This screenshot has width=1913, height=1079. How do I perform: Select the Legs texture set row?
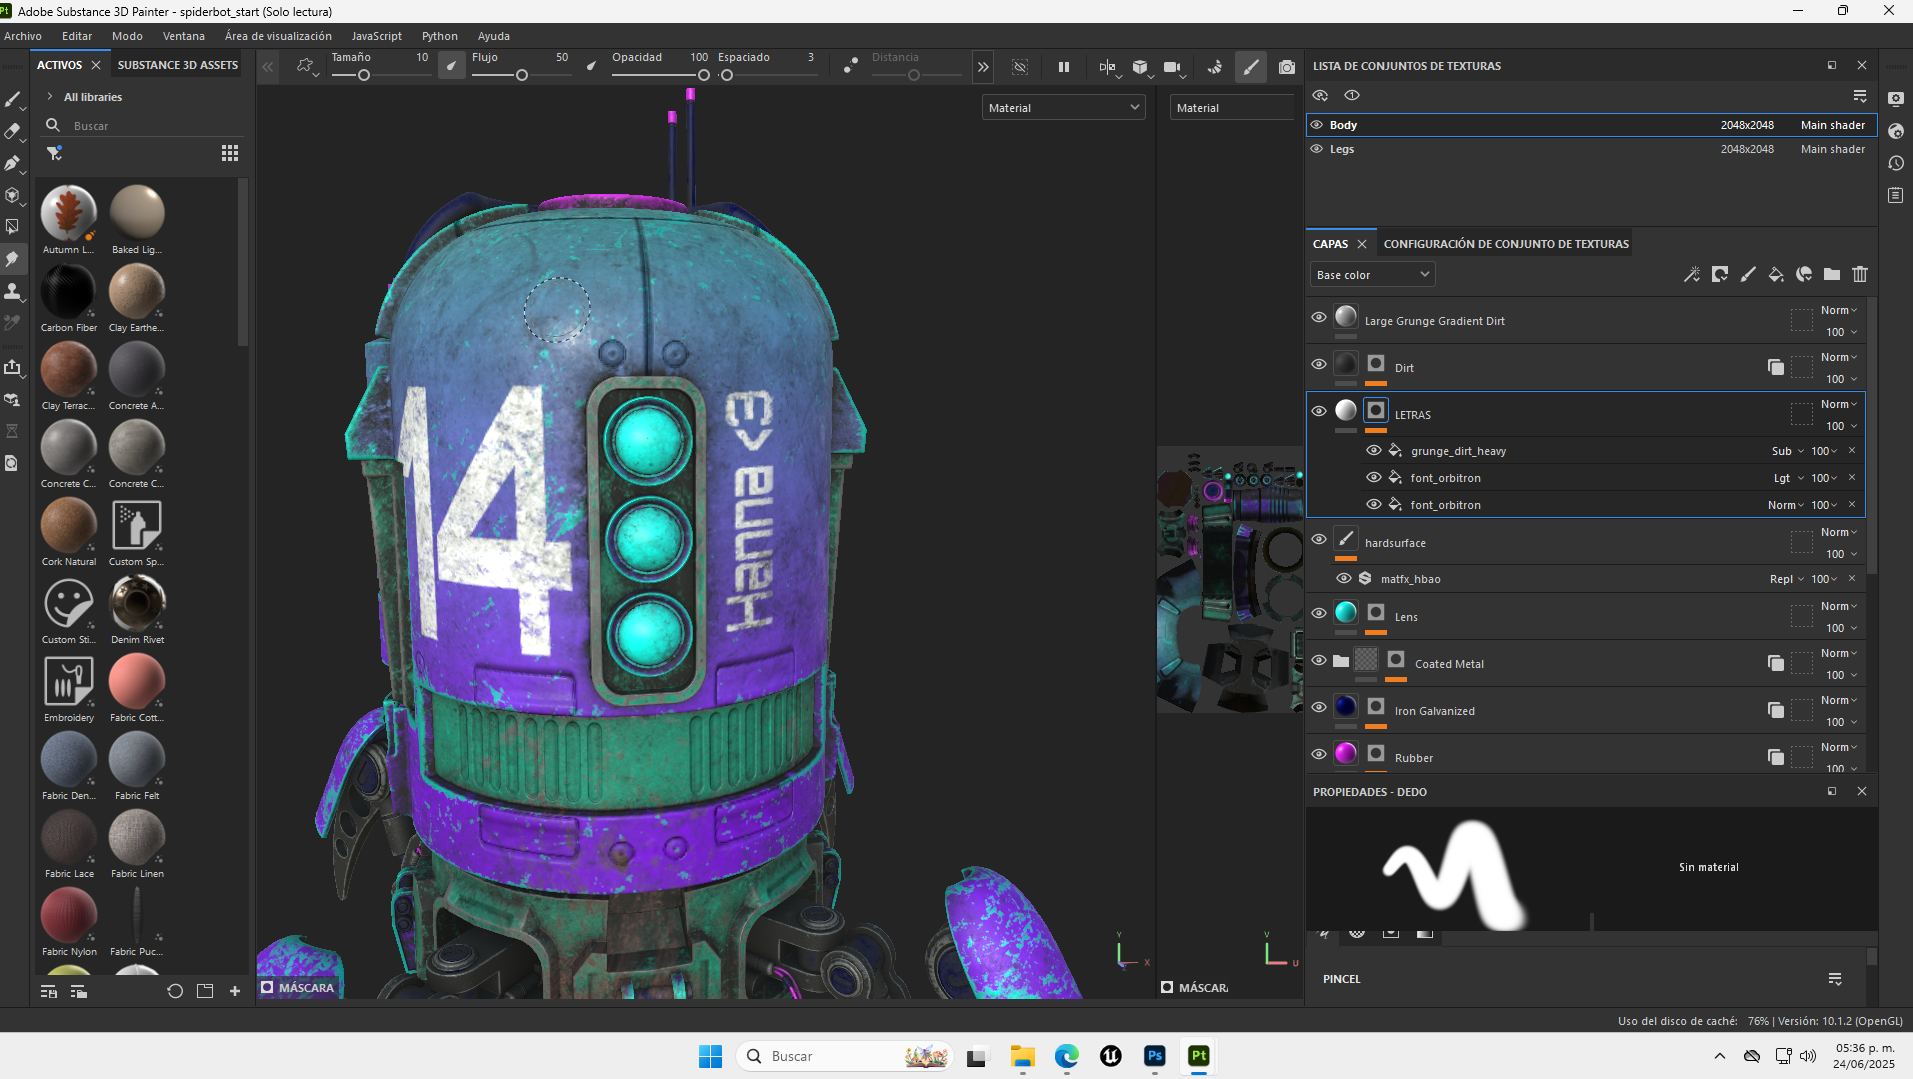(x=1590, y=149)
